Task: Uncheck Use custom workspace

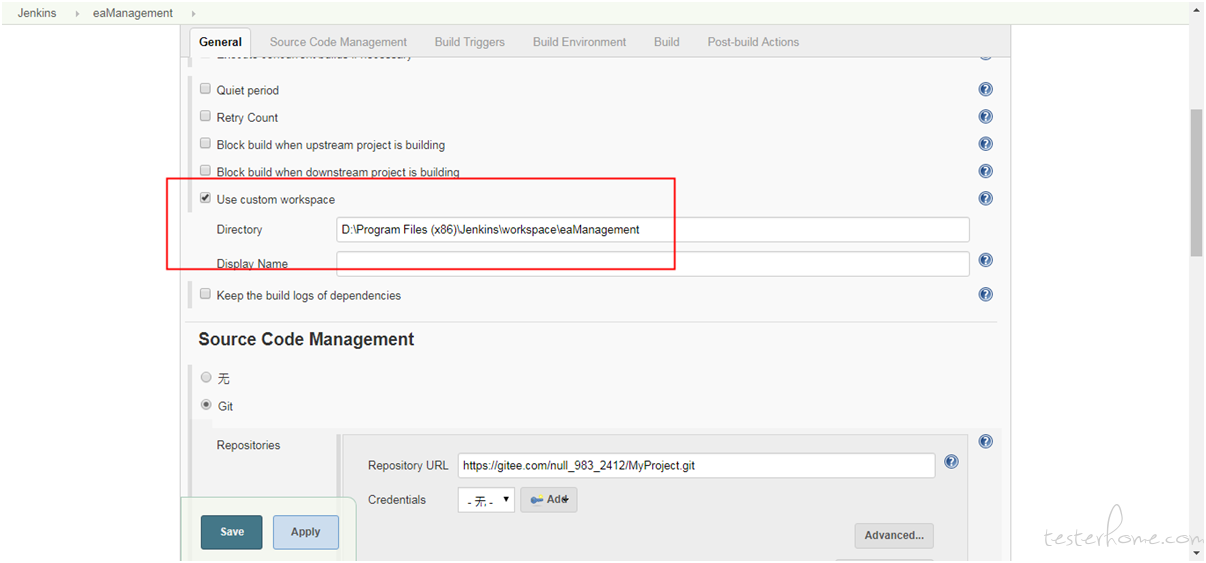Action: (x=205, y=198)
